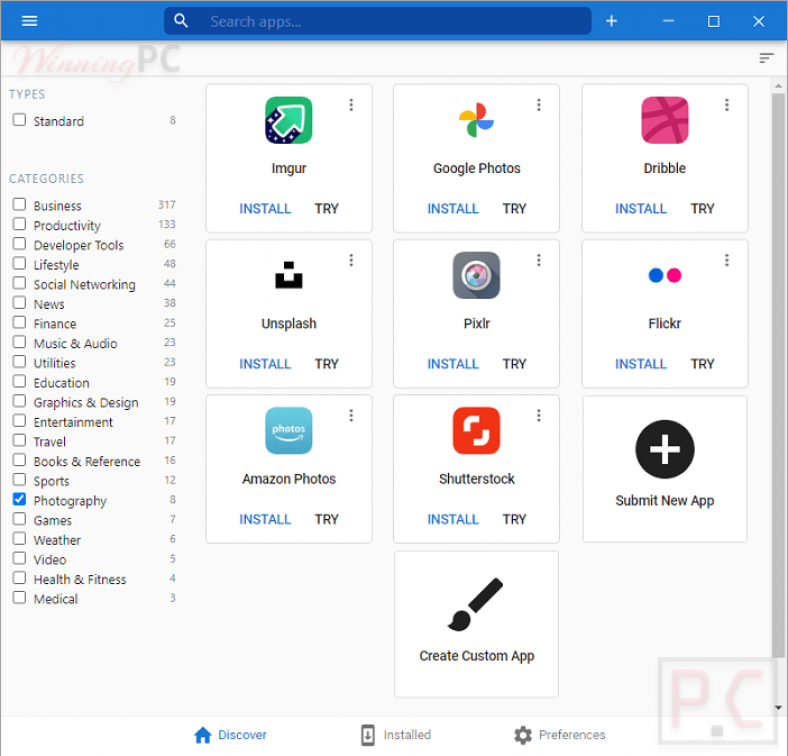Check the Sports category filter
The image size is (788, 756).
click(x=19, y=480)
